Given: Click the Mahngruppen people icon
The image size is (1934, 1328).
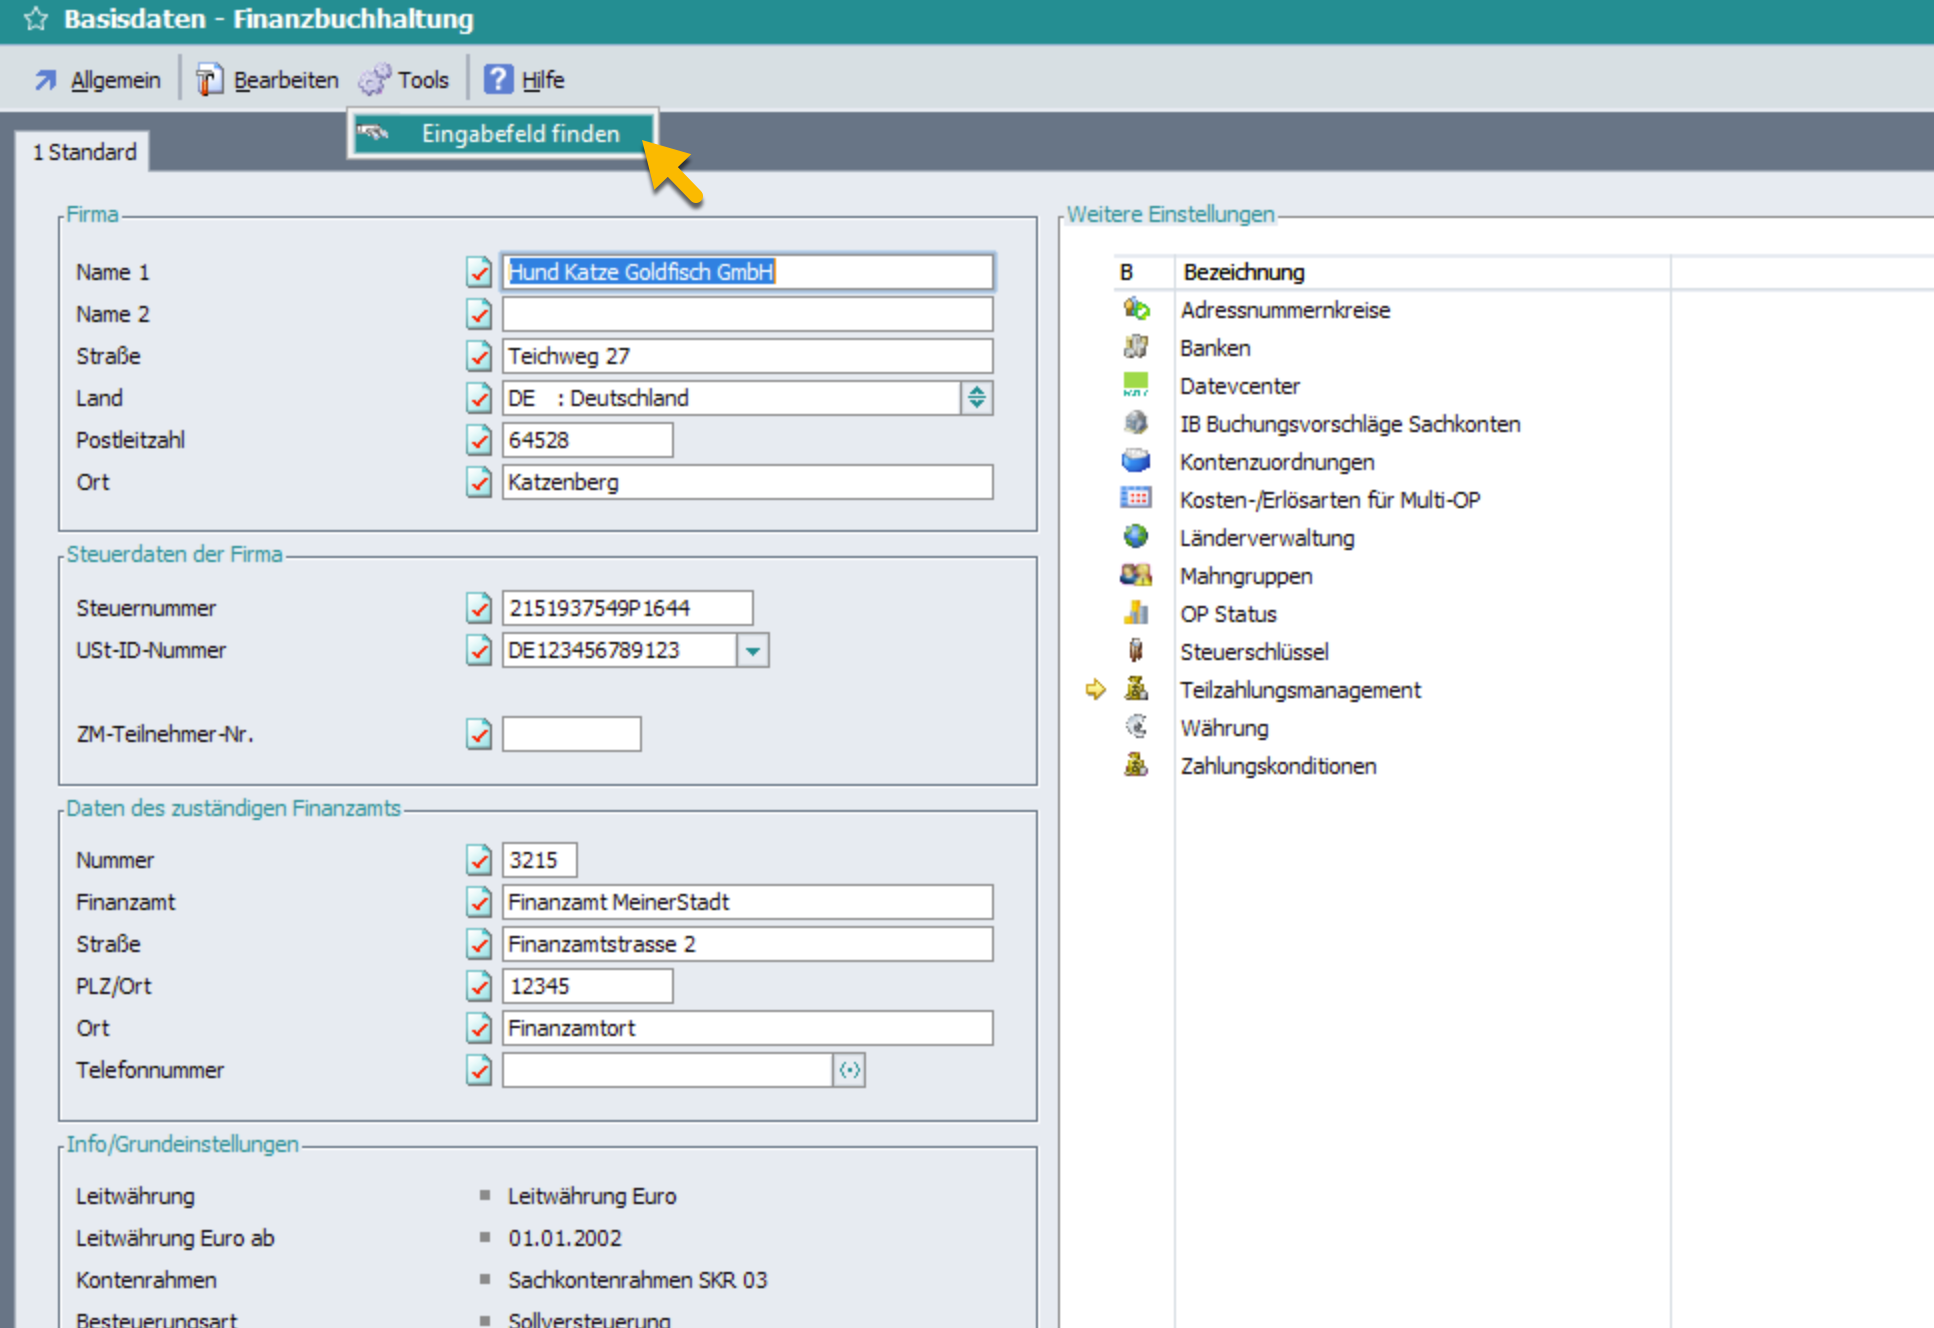Looking at the screenshot, I should click(x=1135, y=575).
